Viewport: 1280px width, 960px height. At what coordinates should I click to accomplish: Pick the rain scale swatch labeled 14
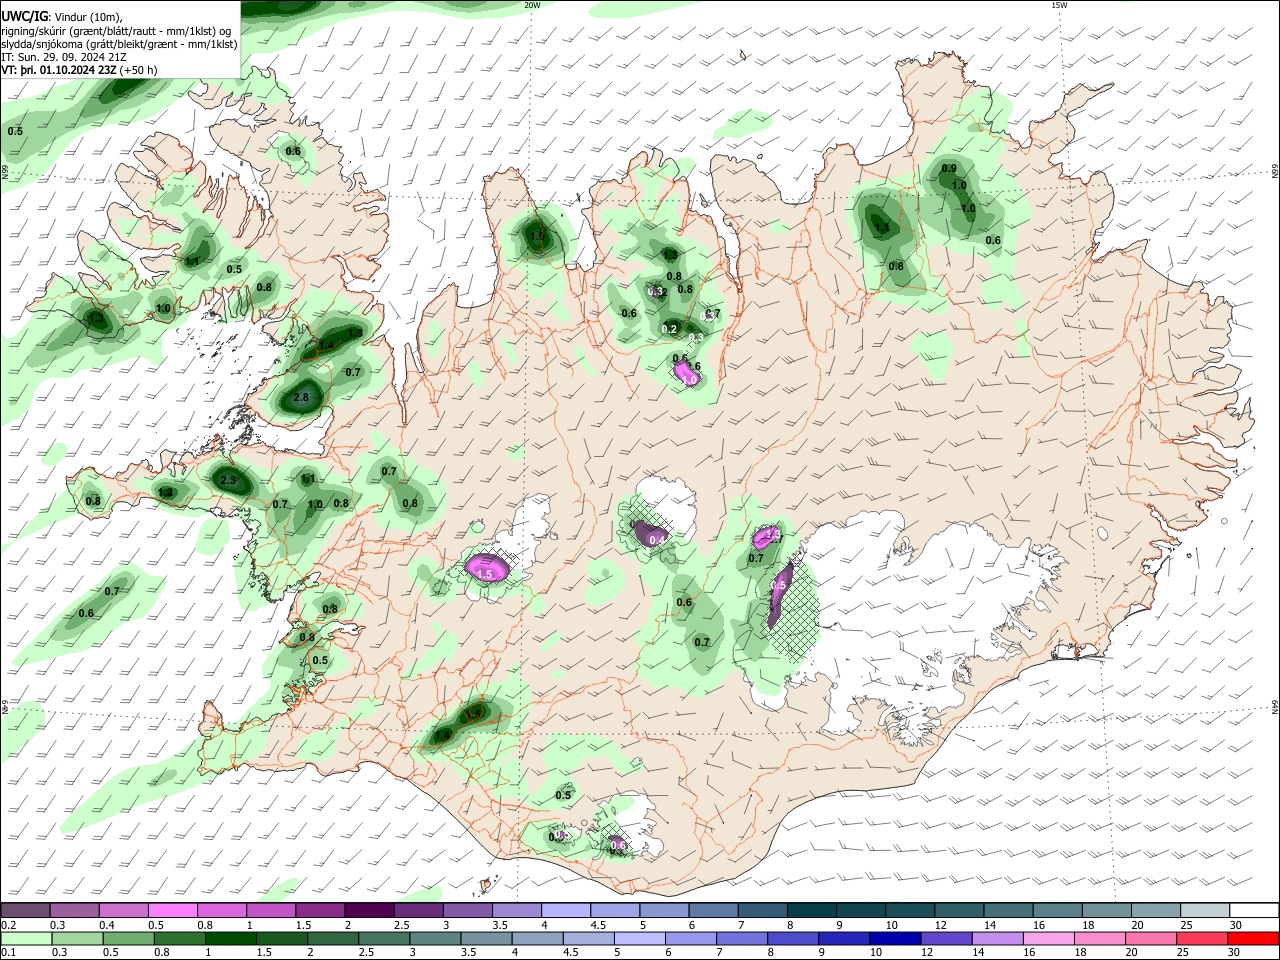point(995,938)
